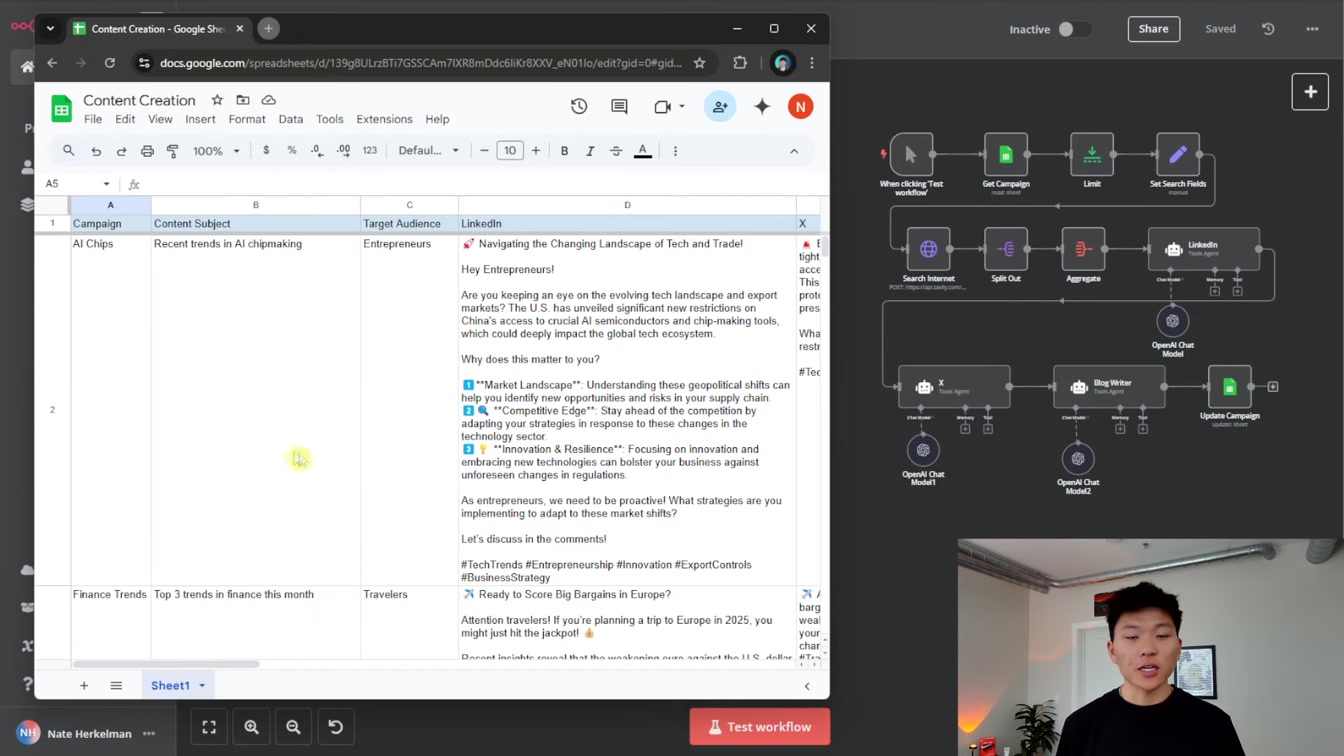Screen dimensions: 1344x756
Task: Zoom out on the n8n canvas
Action: 293,727
